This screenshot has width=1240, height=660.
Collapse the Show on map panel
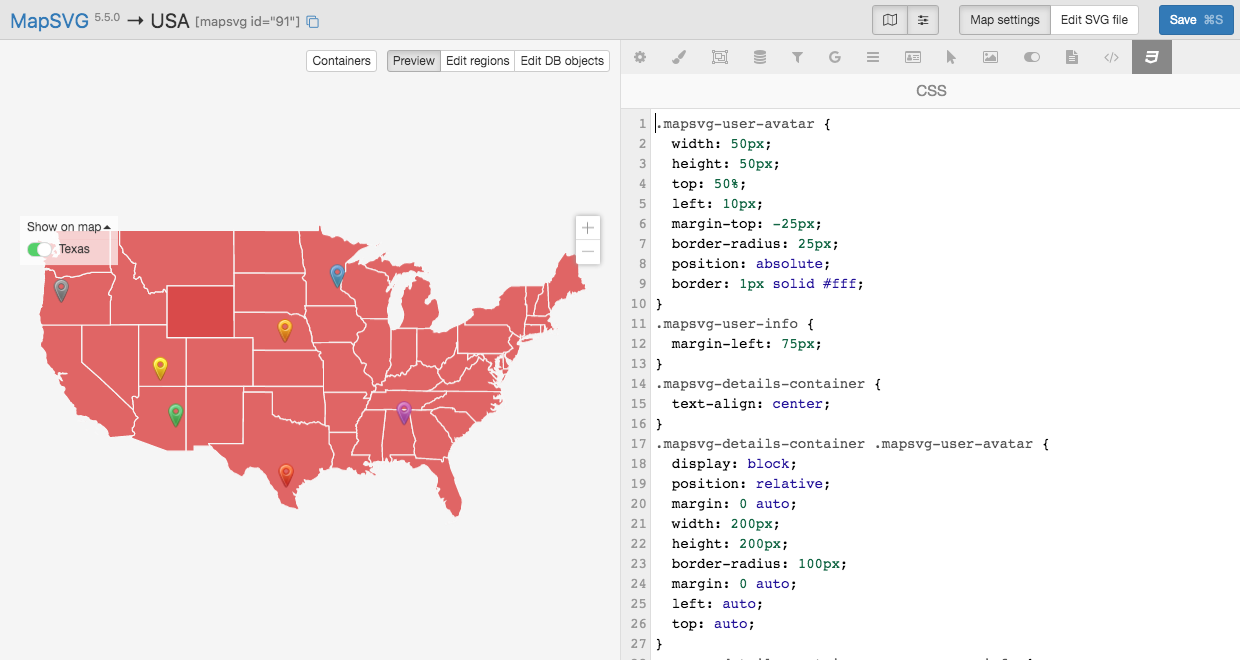(68, 227)
